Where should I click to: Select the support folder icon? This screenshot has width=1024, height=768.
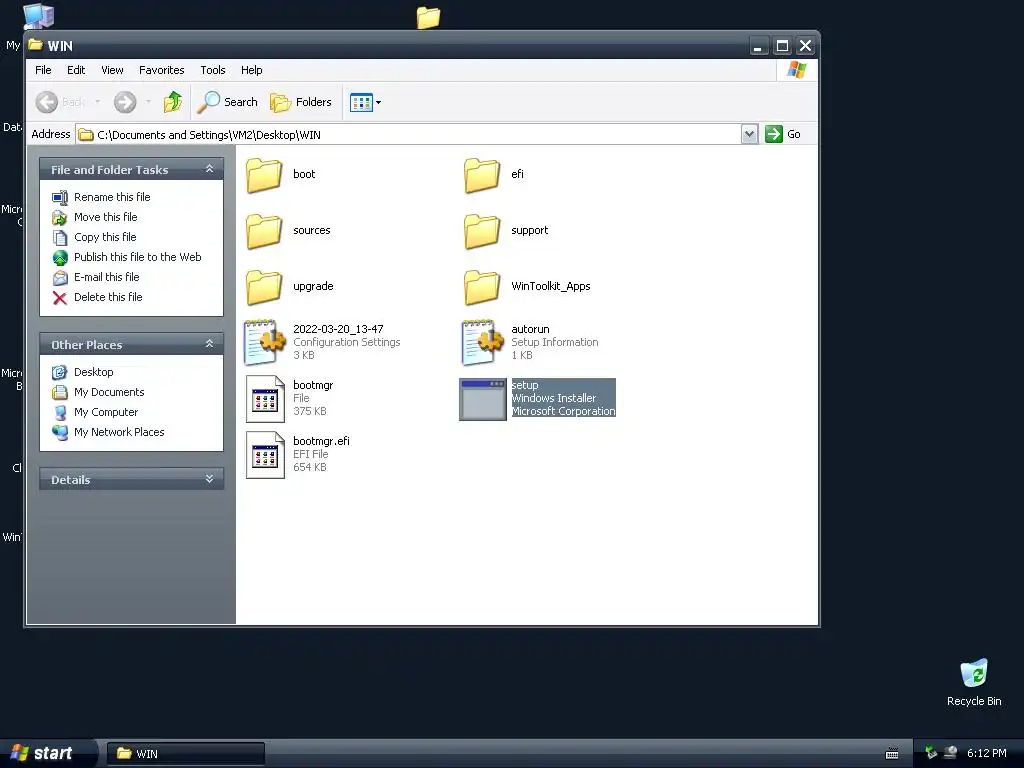[482, 231]
